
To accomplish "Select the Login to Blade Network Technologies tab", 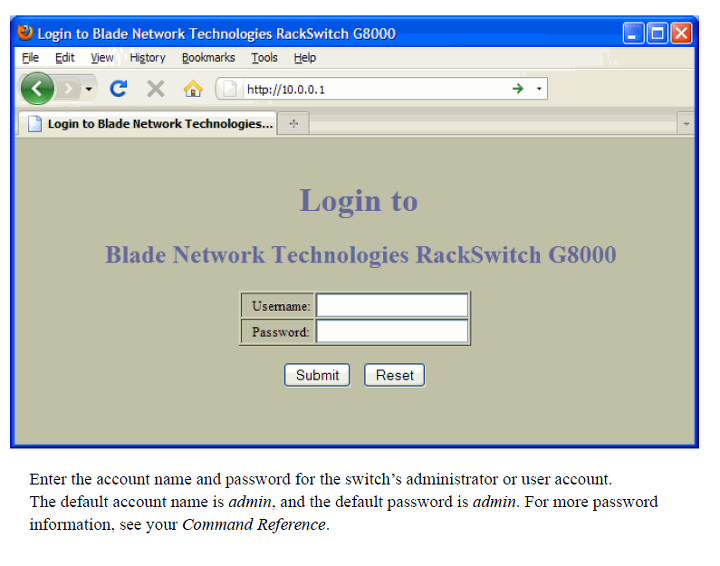I will [x=147, y=123].
